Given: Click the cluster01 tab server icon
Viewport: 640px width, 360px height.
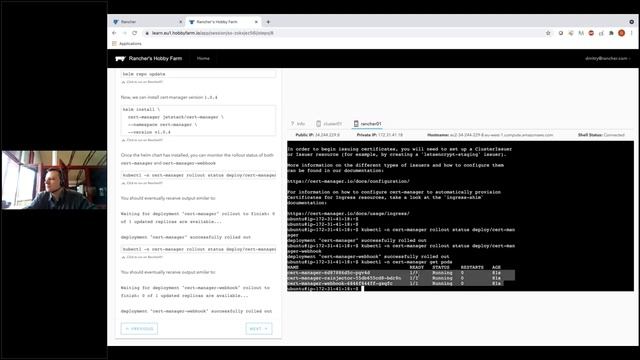Looking at the screenshot, I should pos(318,124).
